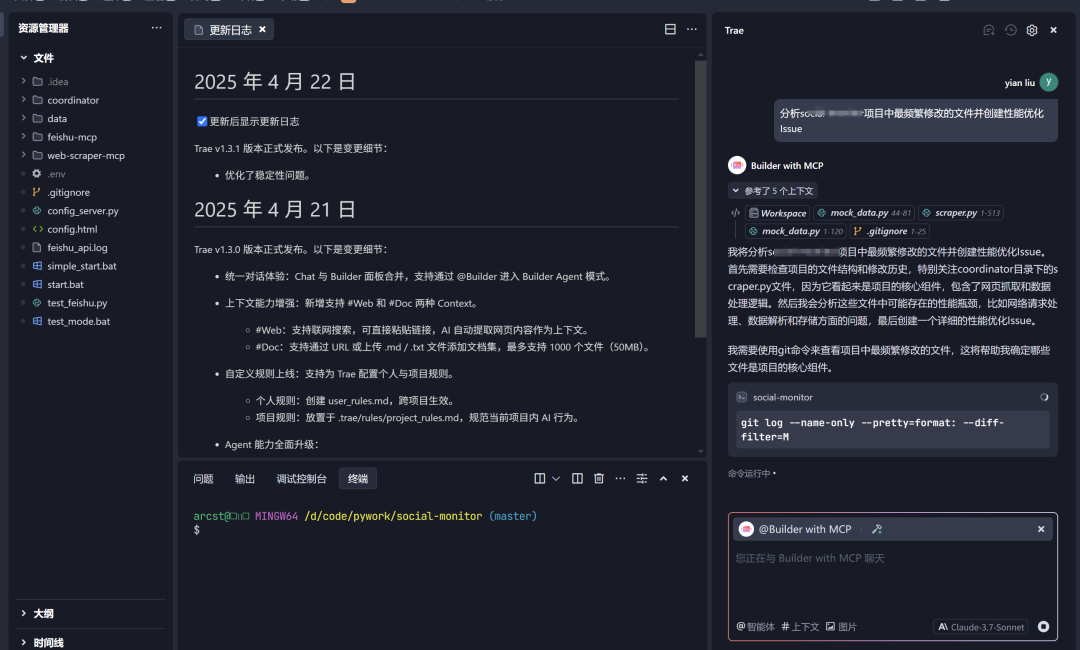This screenshot has height=650, width=1080.
Task: Open test_mode.bat file
Action: 79,322
